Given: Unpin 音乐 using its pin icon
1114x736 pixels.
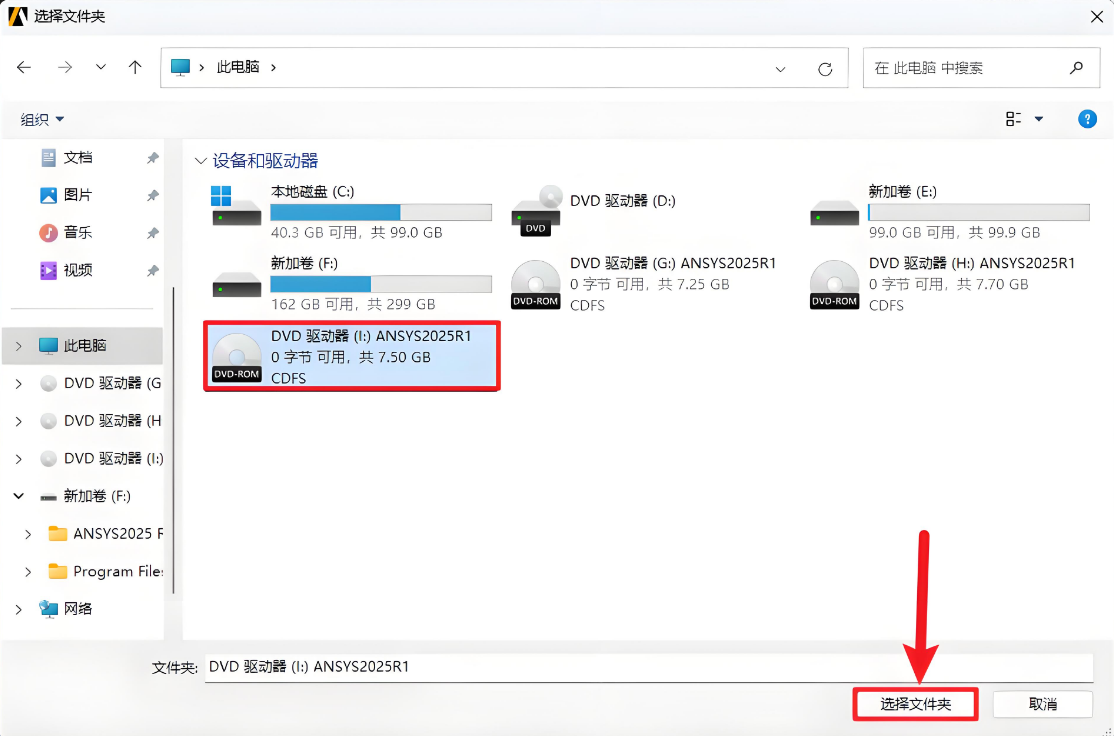Looking at the screenshot, I should pos(152,233).
